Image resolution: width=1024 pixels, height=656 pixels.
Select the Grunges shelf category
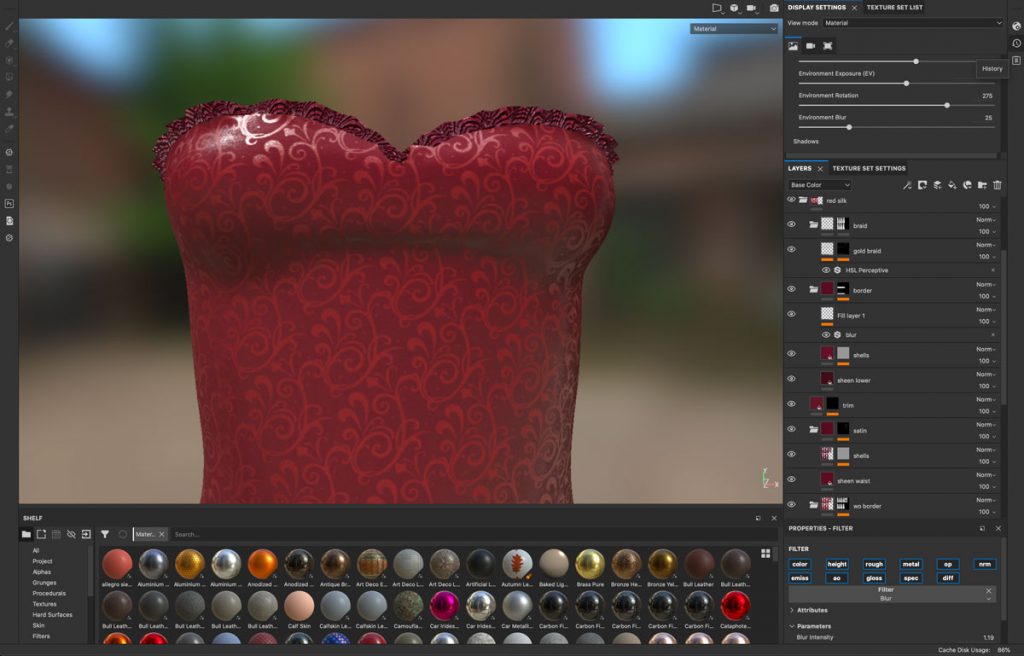pos(44,583)
